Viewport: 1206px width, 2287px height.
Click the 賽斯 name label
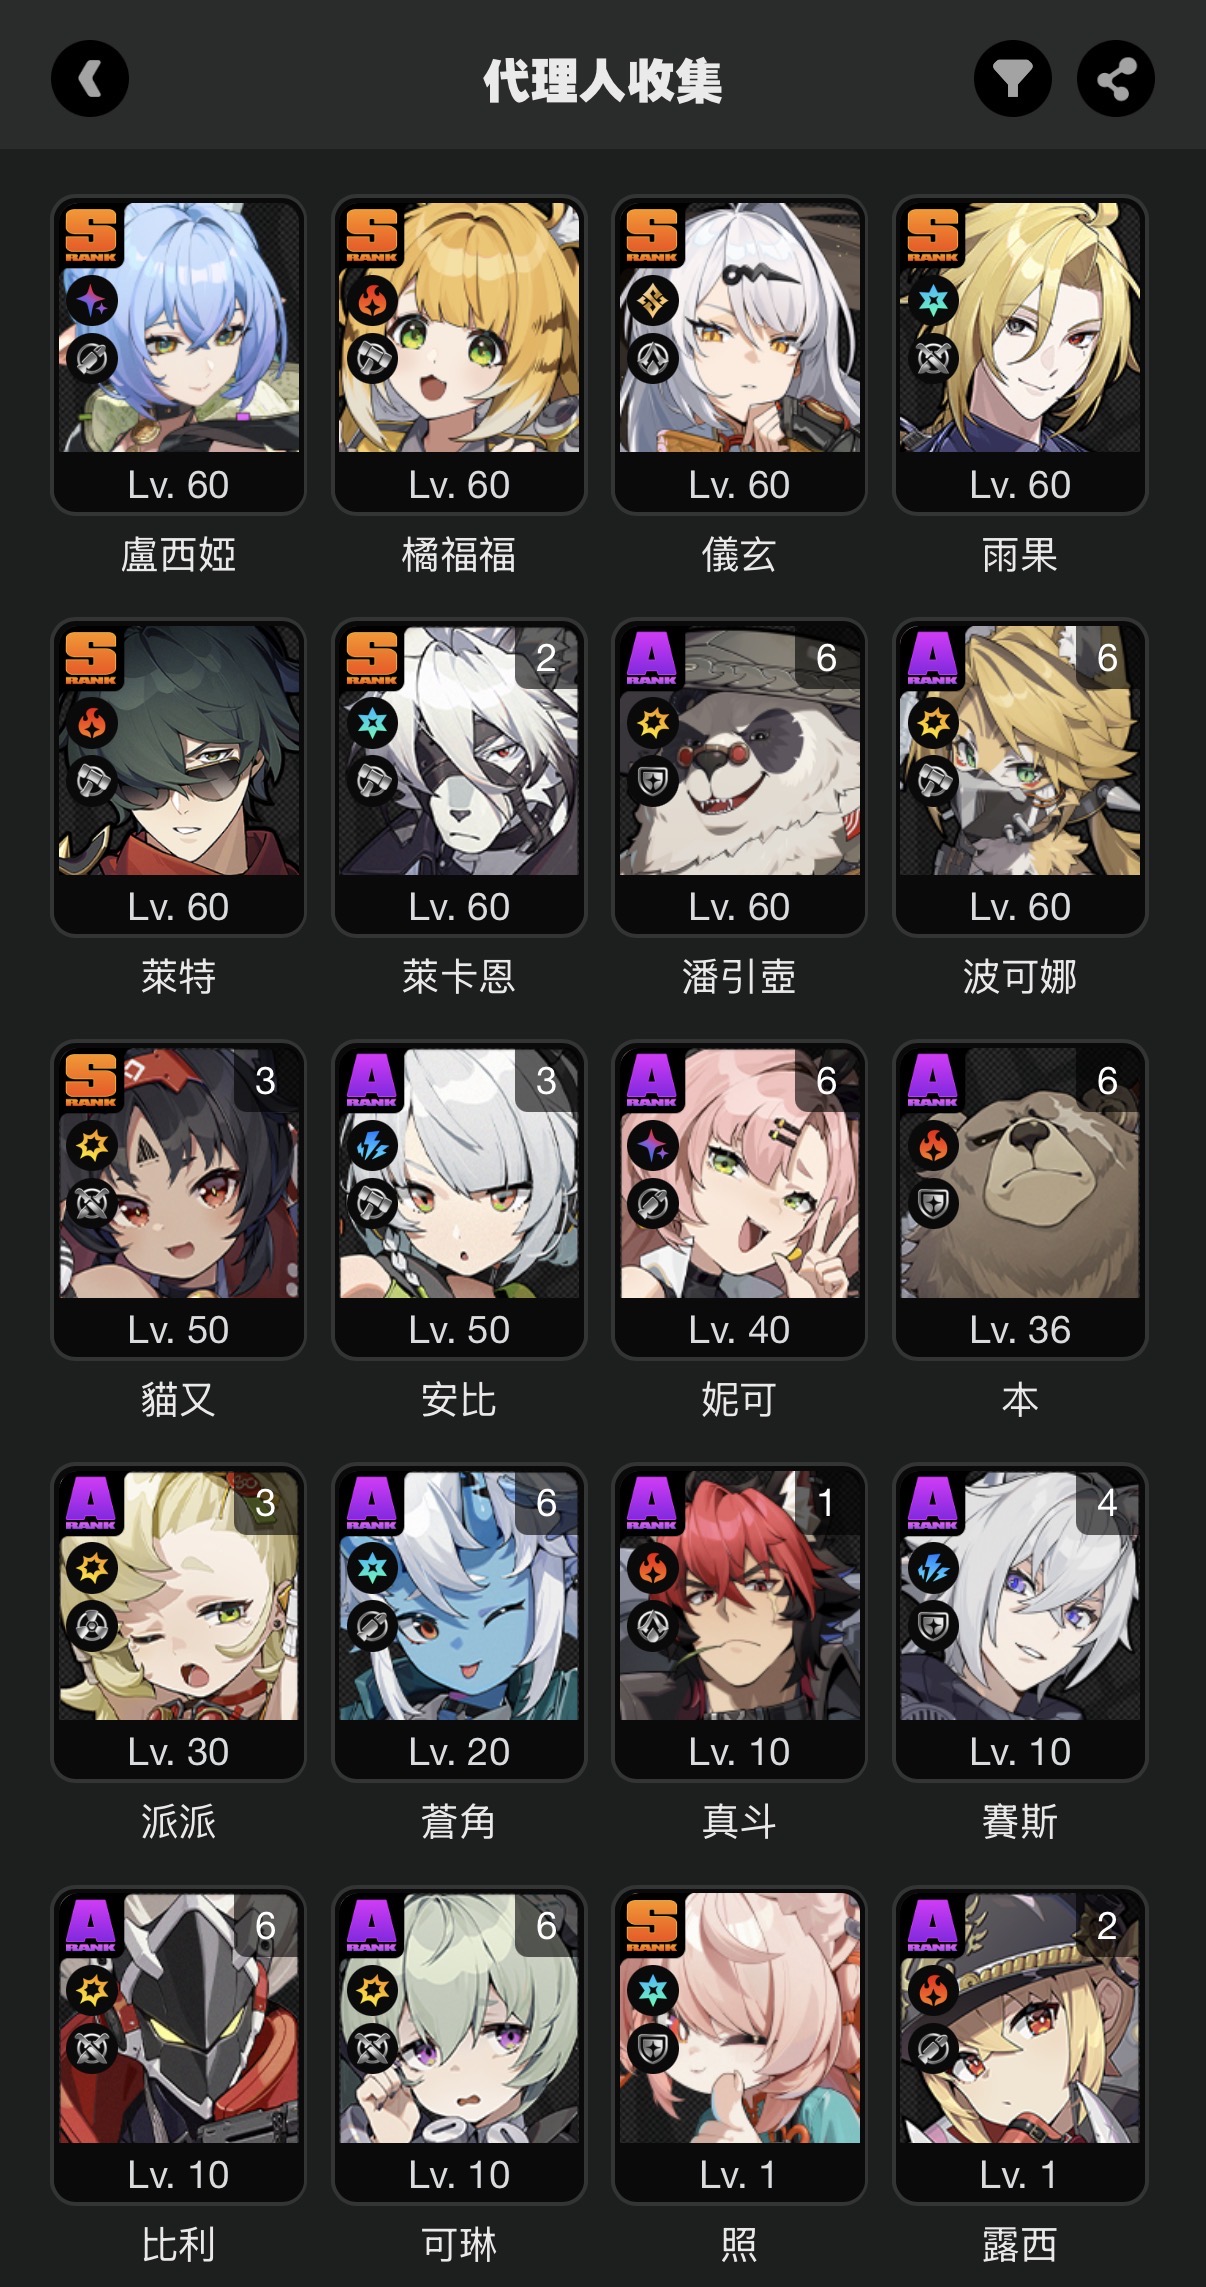click(x=1020, y=1822)
